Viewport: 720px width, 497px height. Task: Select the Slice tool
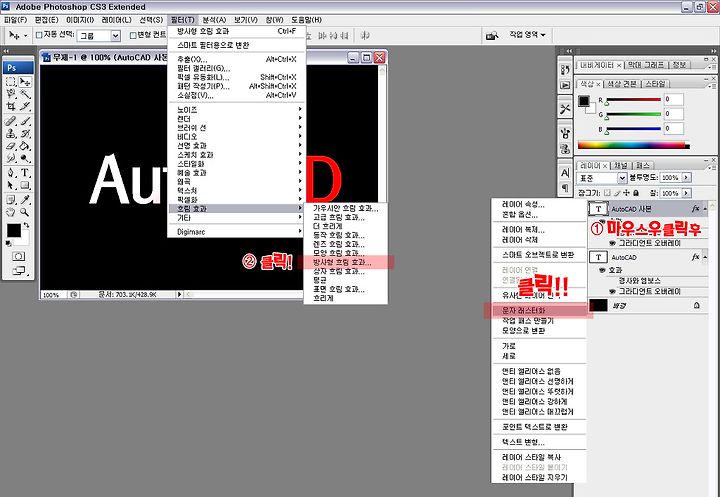(25, 107)
